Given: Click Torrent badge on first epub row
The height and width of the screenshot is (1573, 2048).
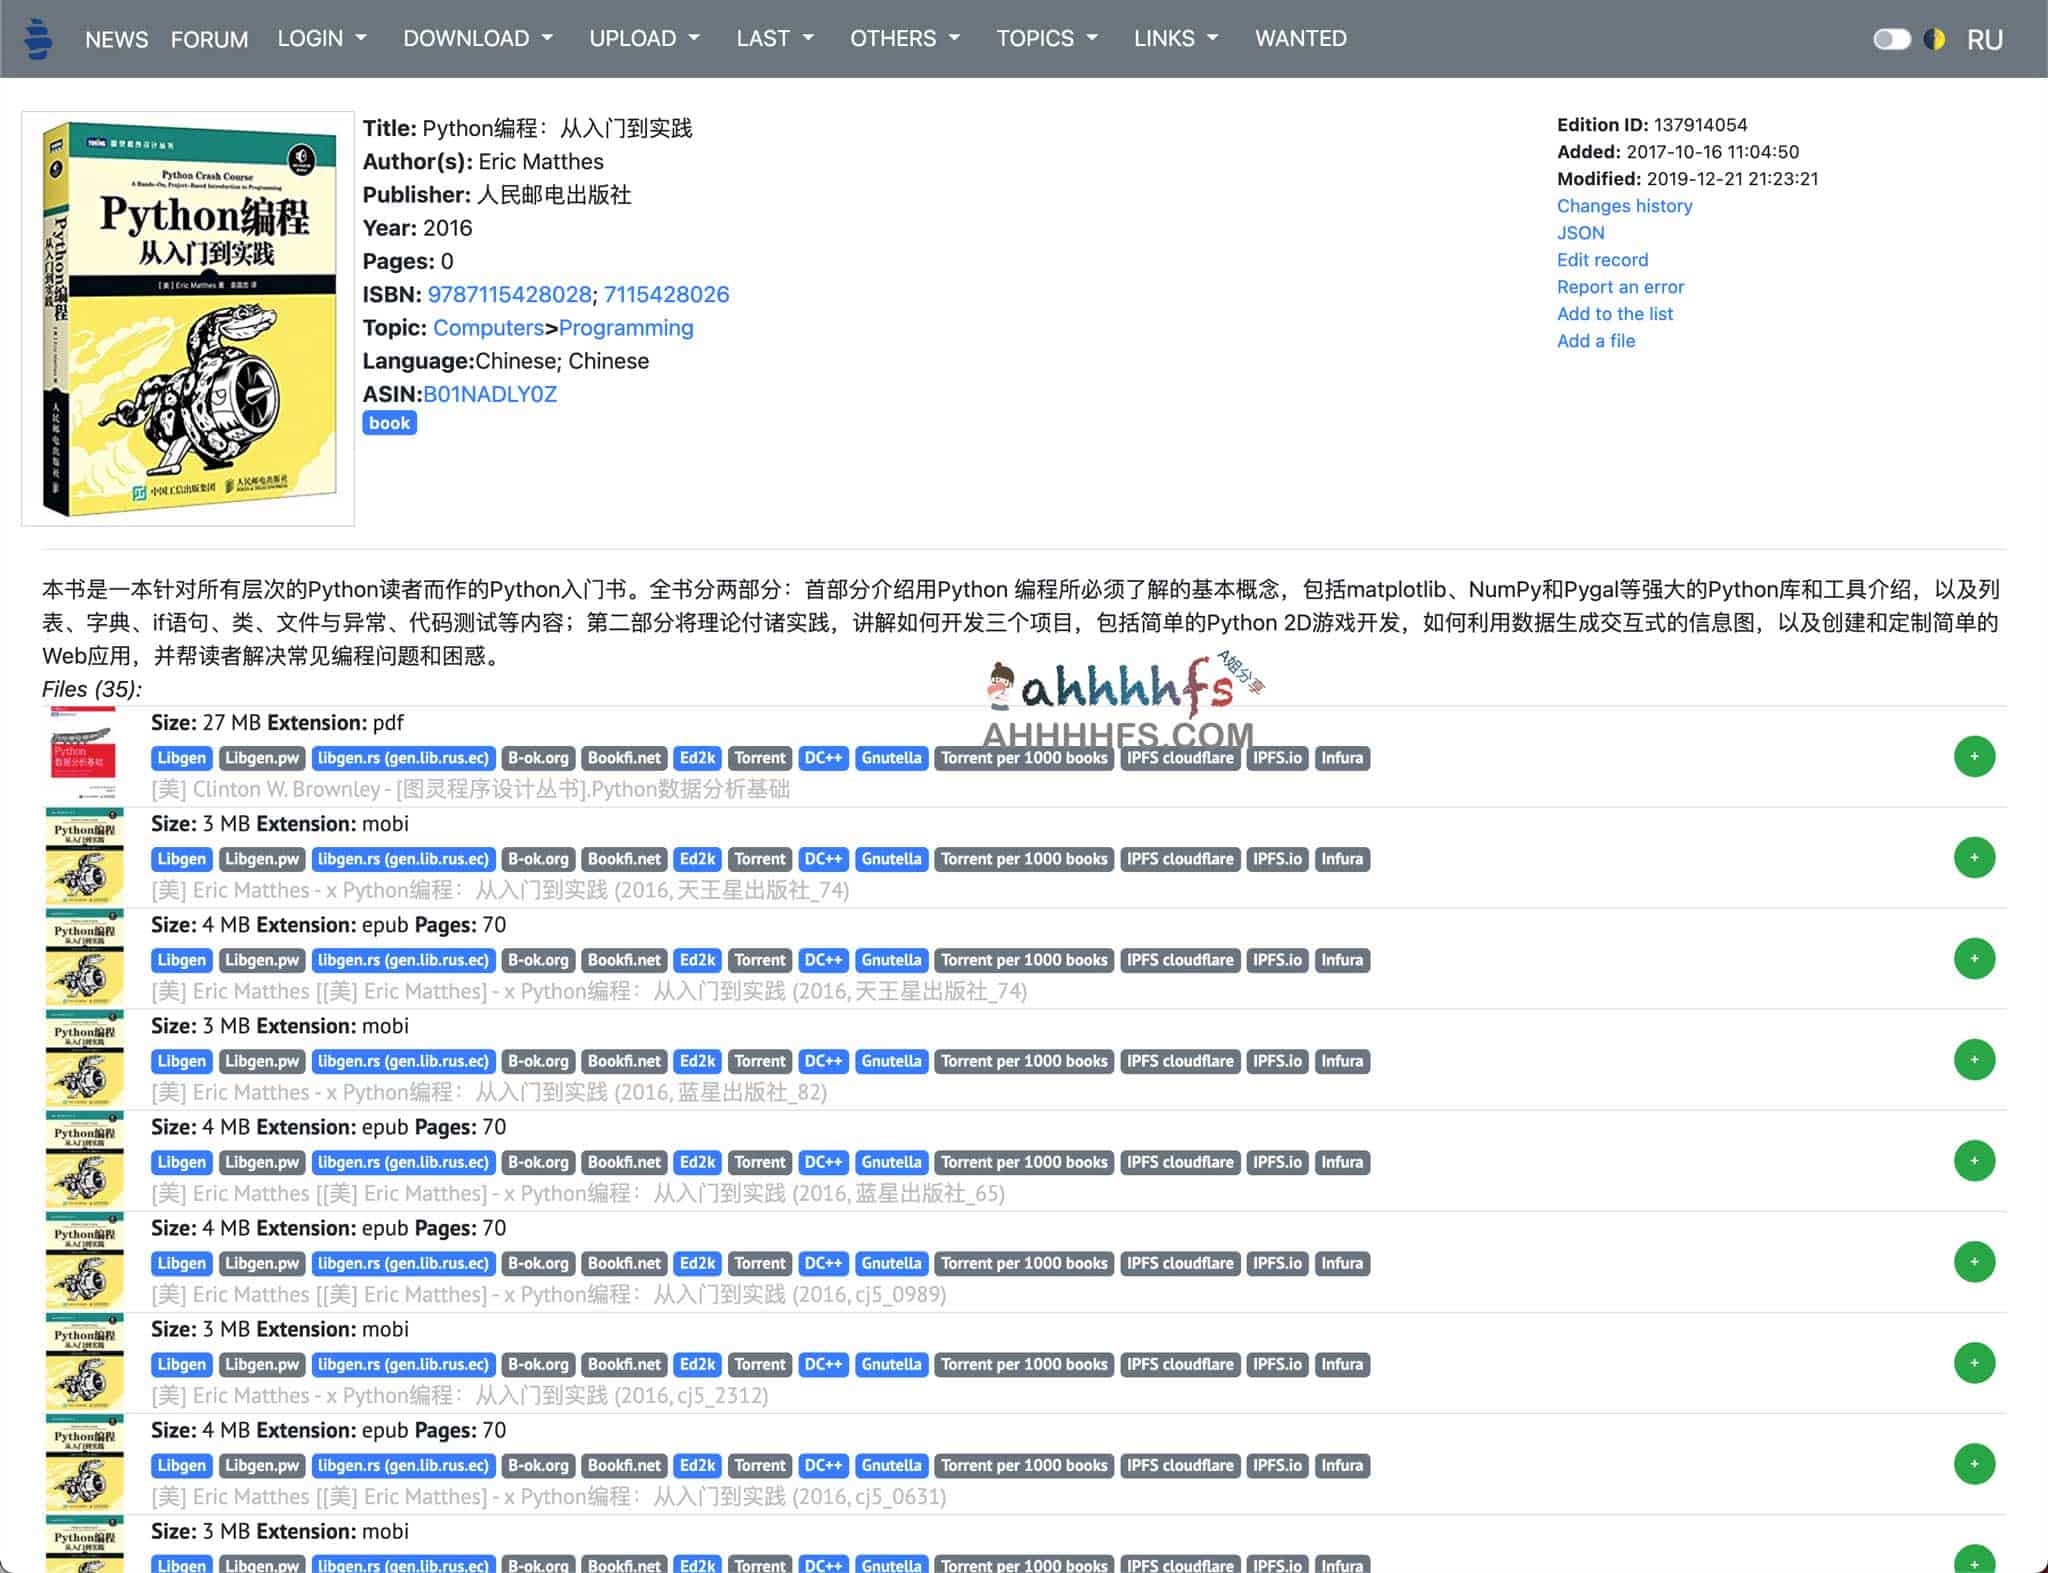Looking at the screenshot, I should [x=759, y=960].
